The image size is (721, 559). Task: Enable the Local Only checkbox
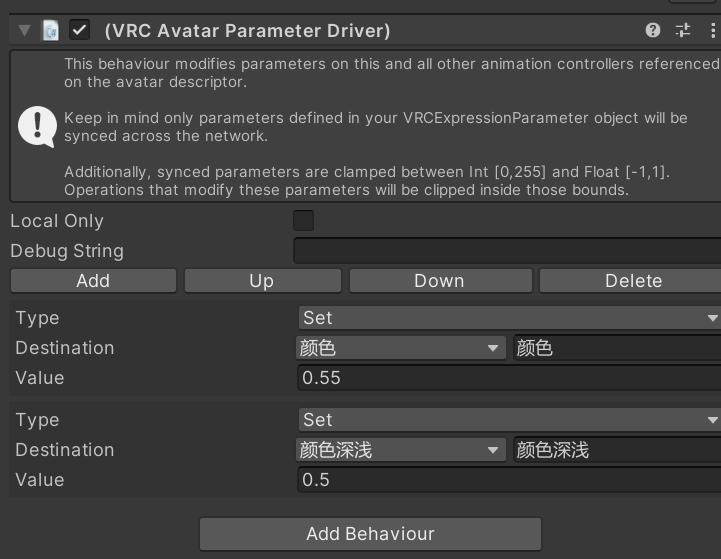click(303, 221)
